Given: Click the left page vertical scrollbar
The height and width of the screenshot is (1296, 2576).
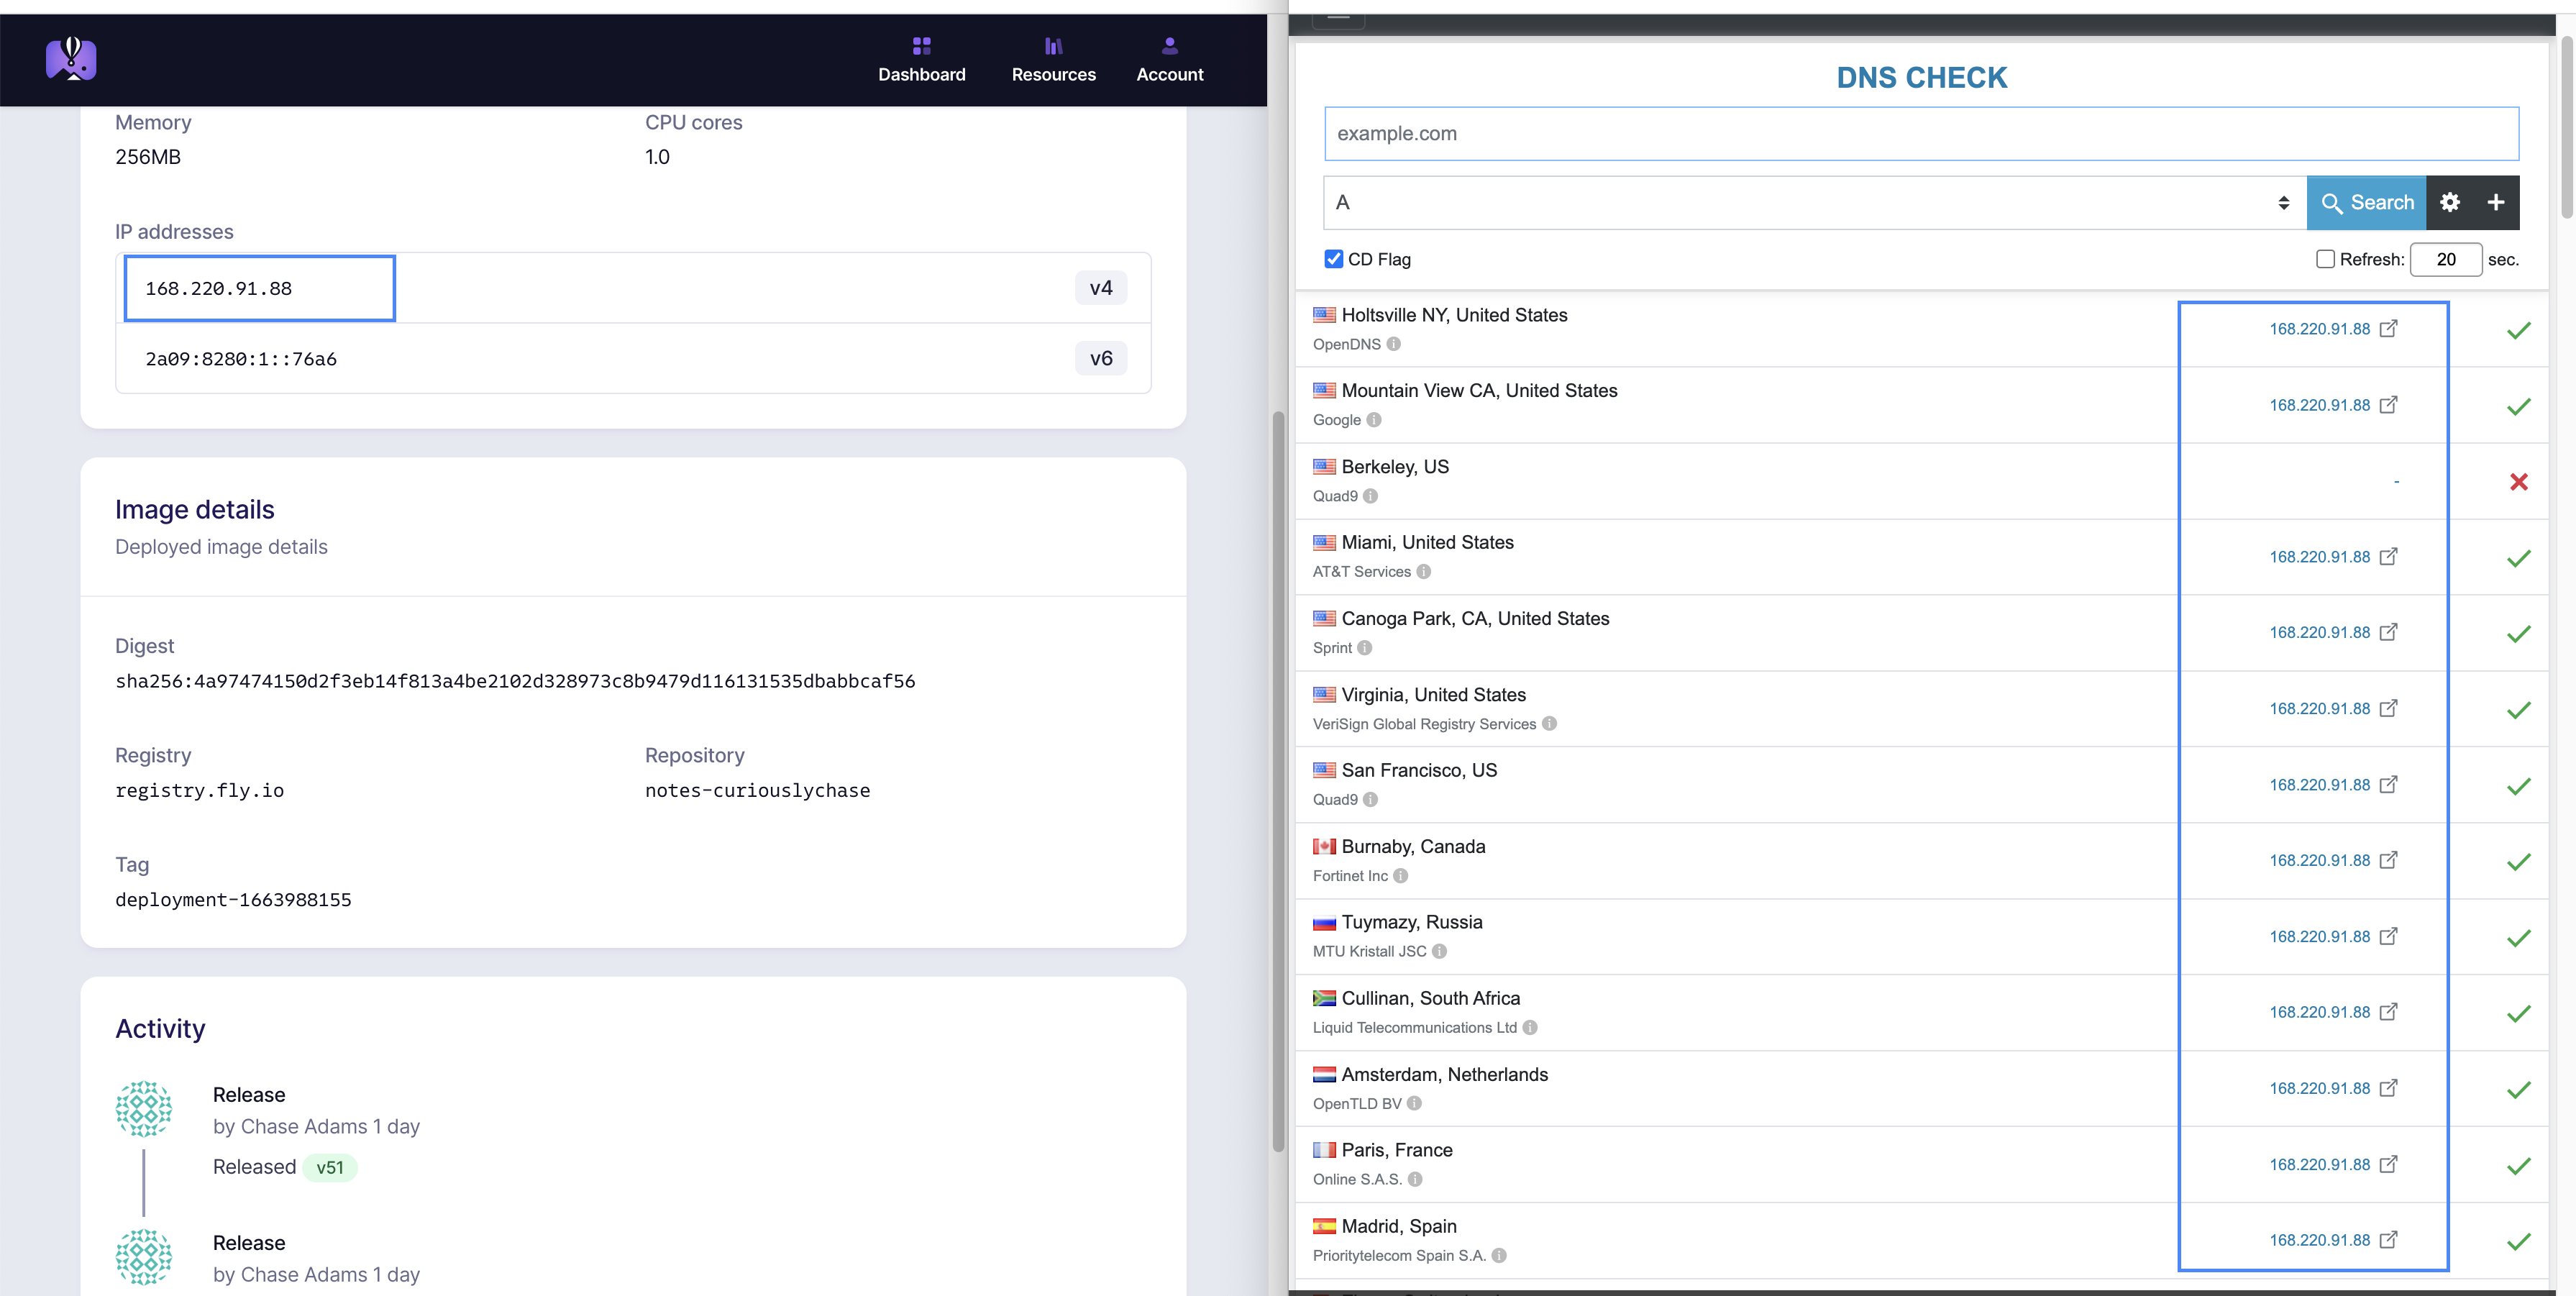Looking at the screenshot, I should (1277, 780).
